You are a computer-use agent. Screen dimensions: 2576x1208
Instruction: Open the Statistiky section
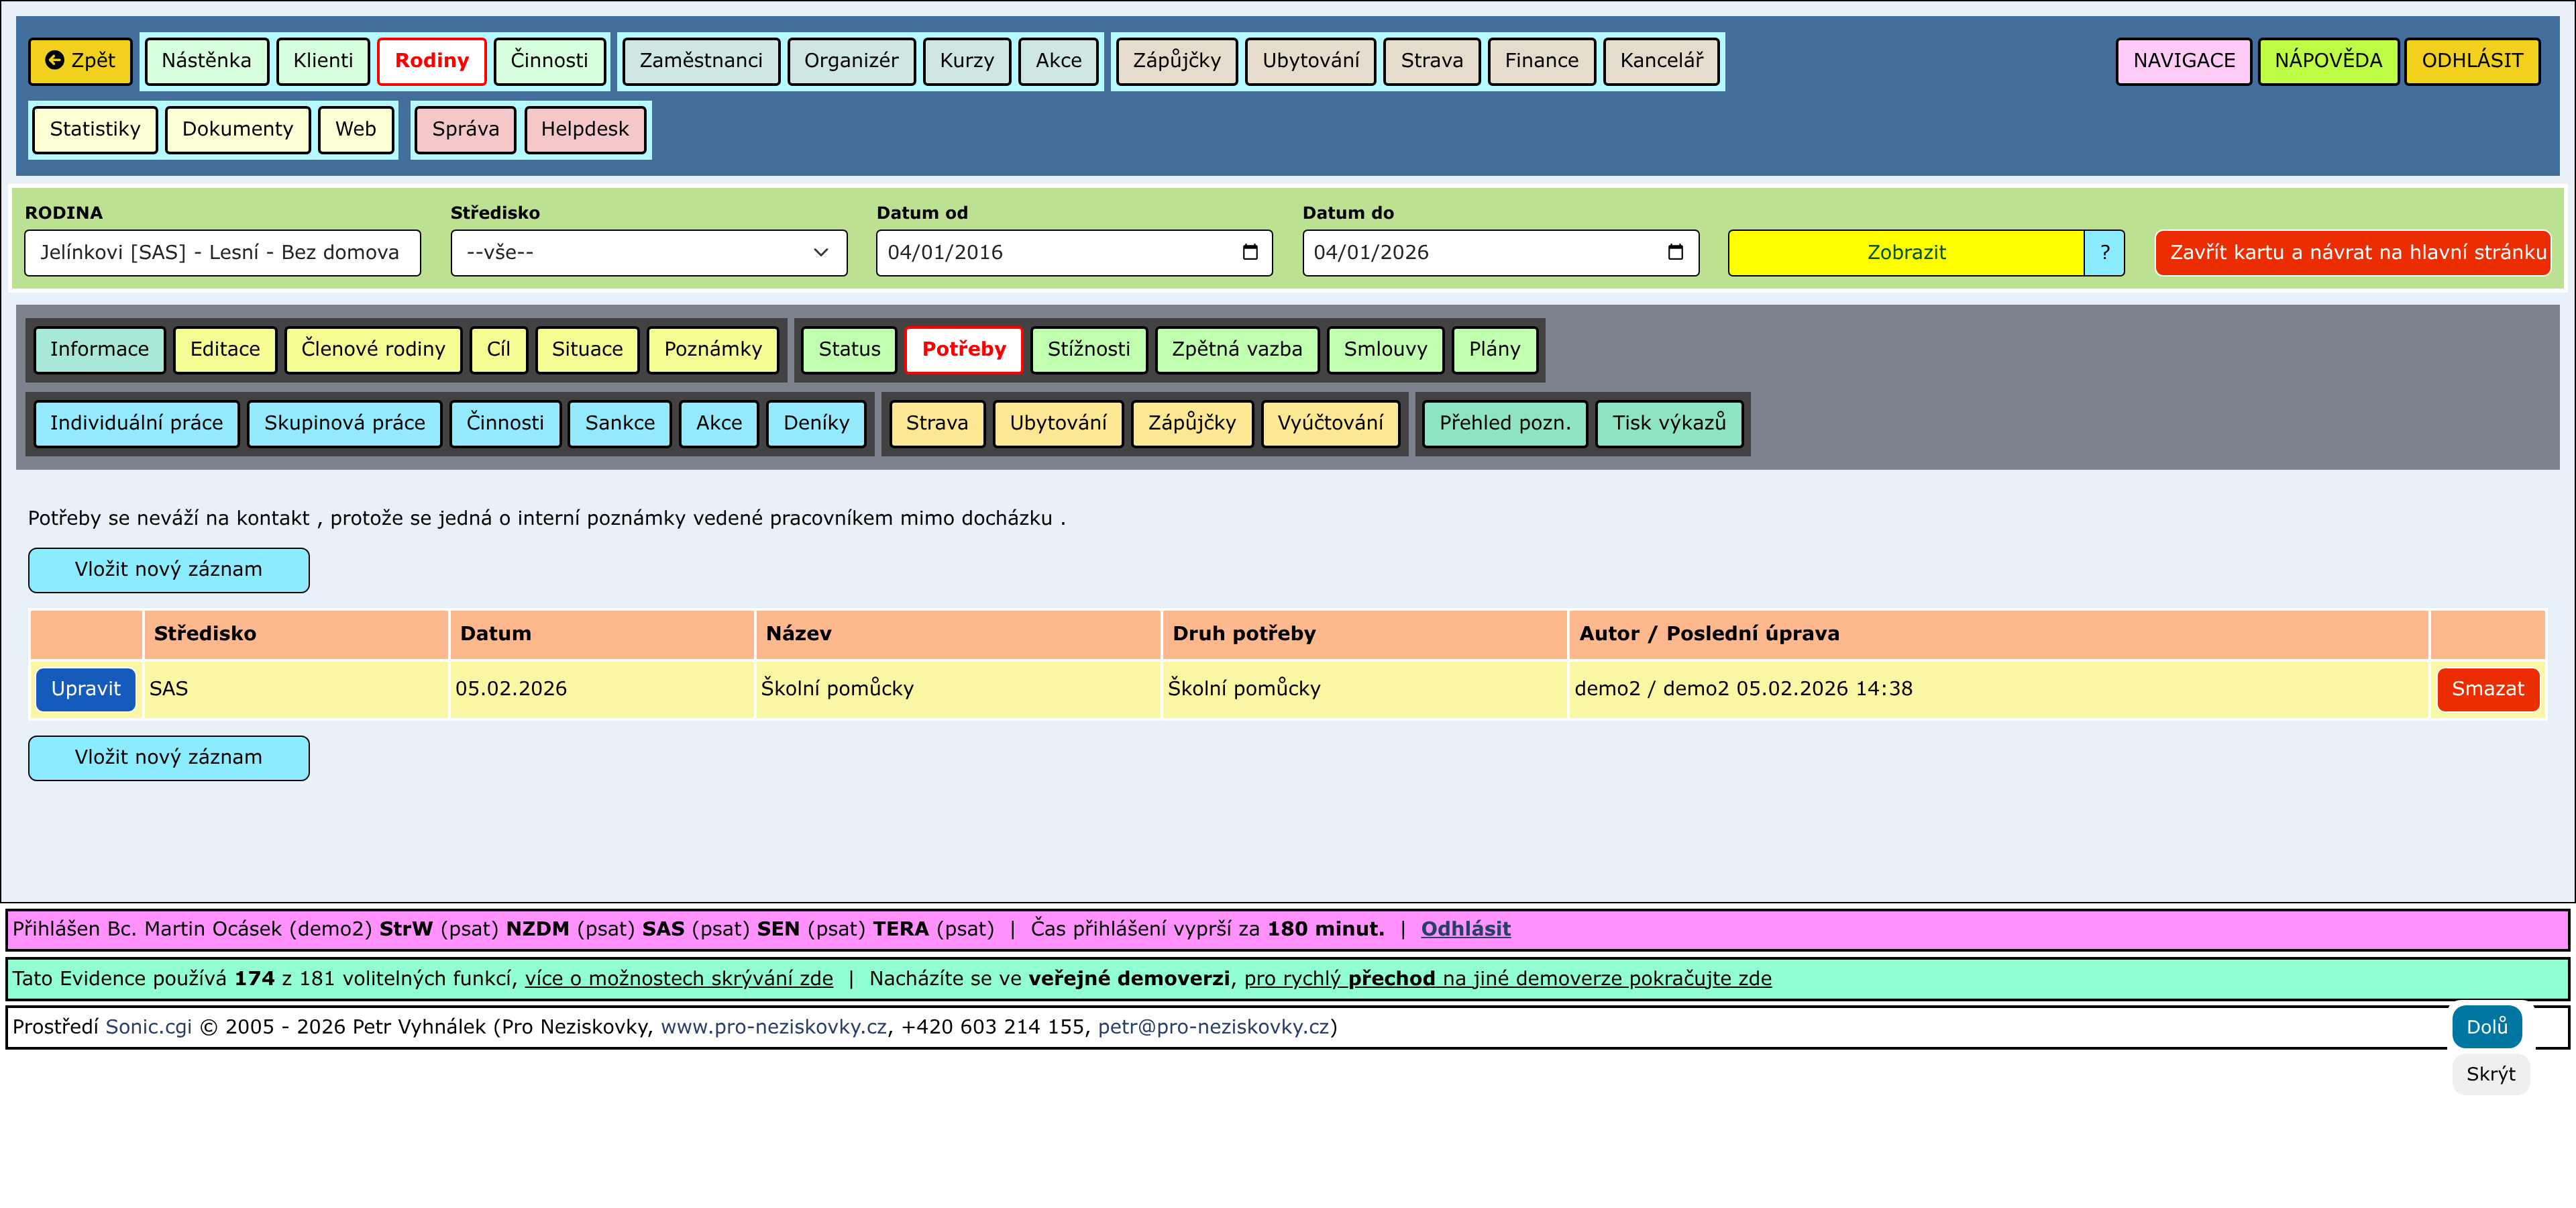tap(95, 130)
